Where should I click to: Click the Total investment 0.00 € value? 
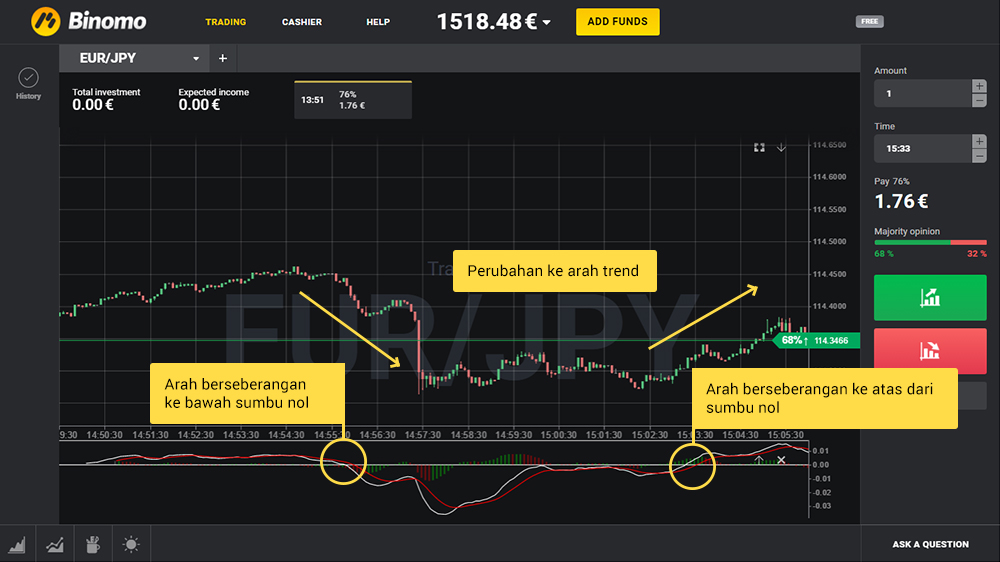tap(92, 105)
